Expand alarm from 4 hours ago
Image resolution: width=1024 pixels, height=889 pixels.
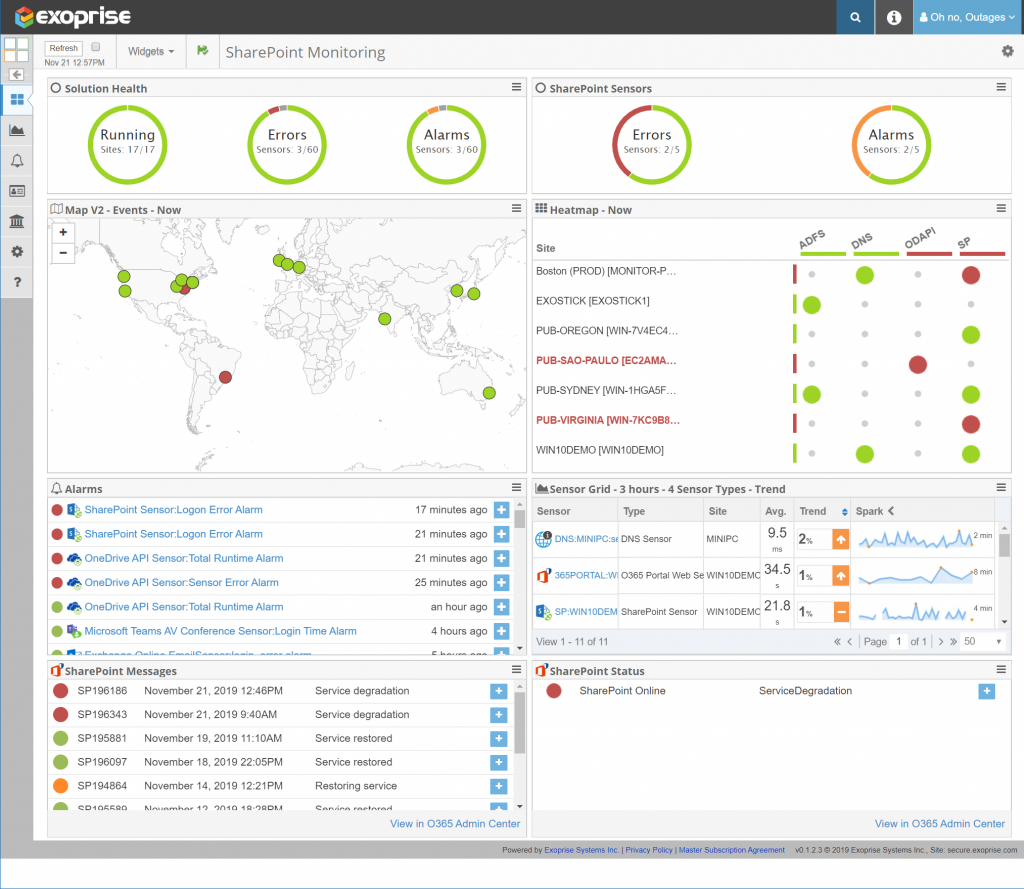502,631
